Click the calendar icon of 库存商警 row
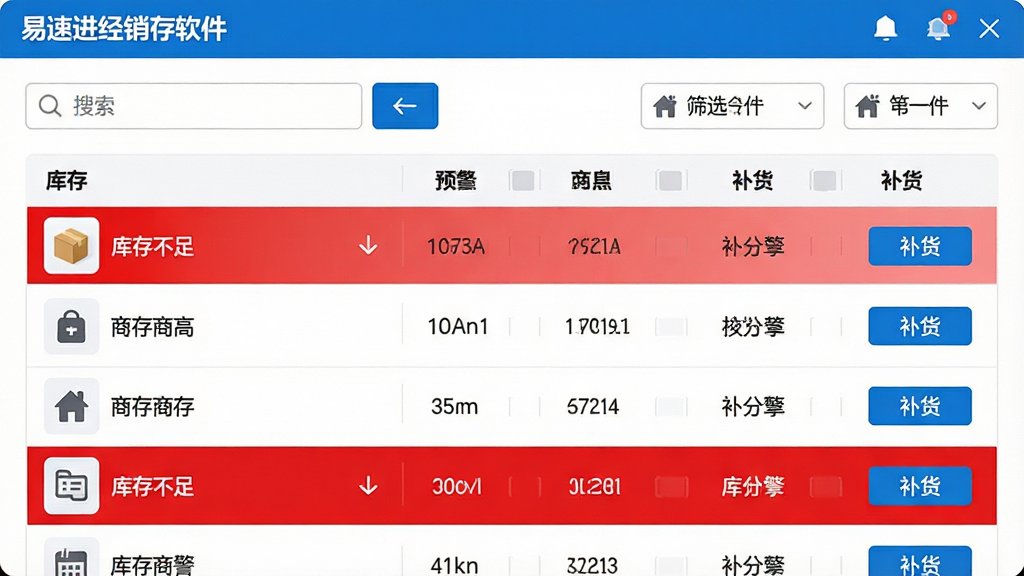 click(x=71, y=560)
